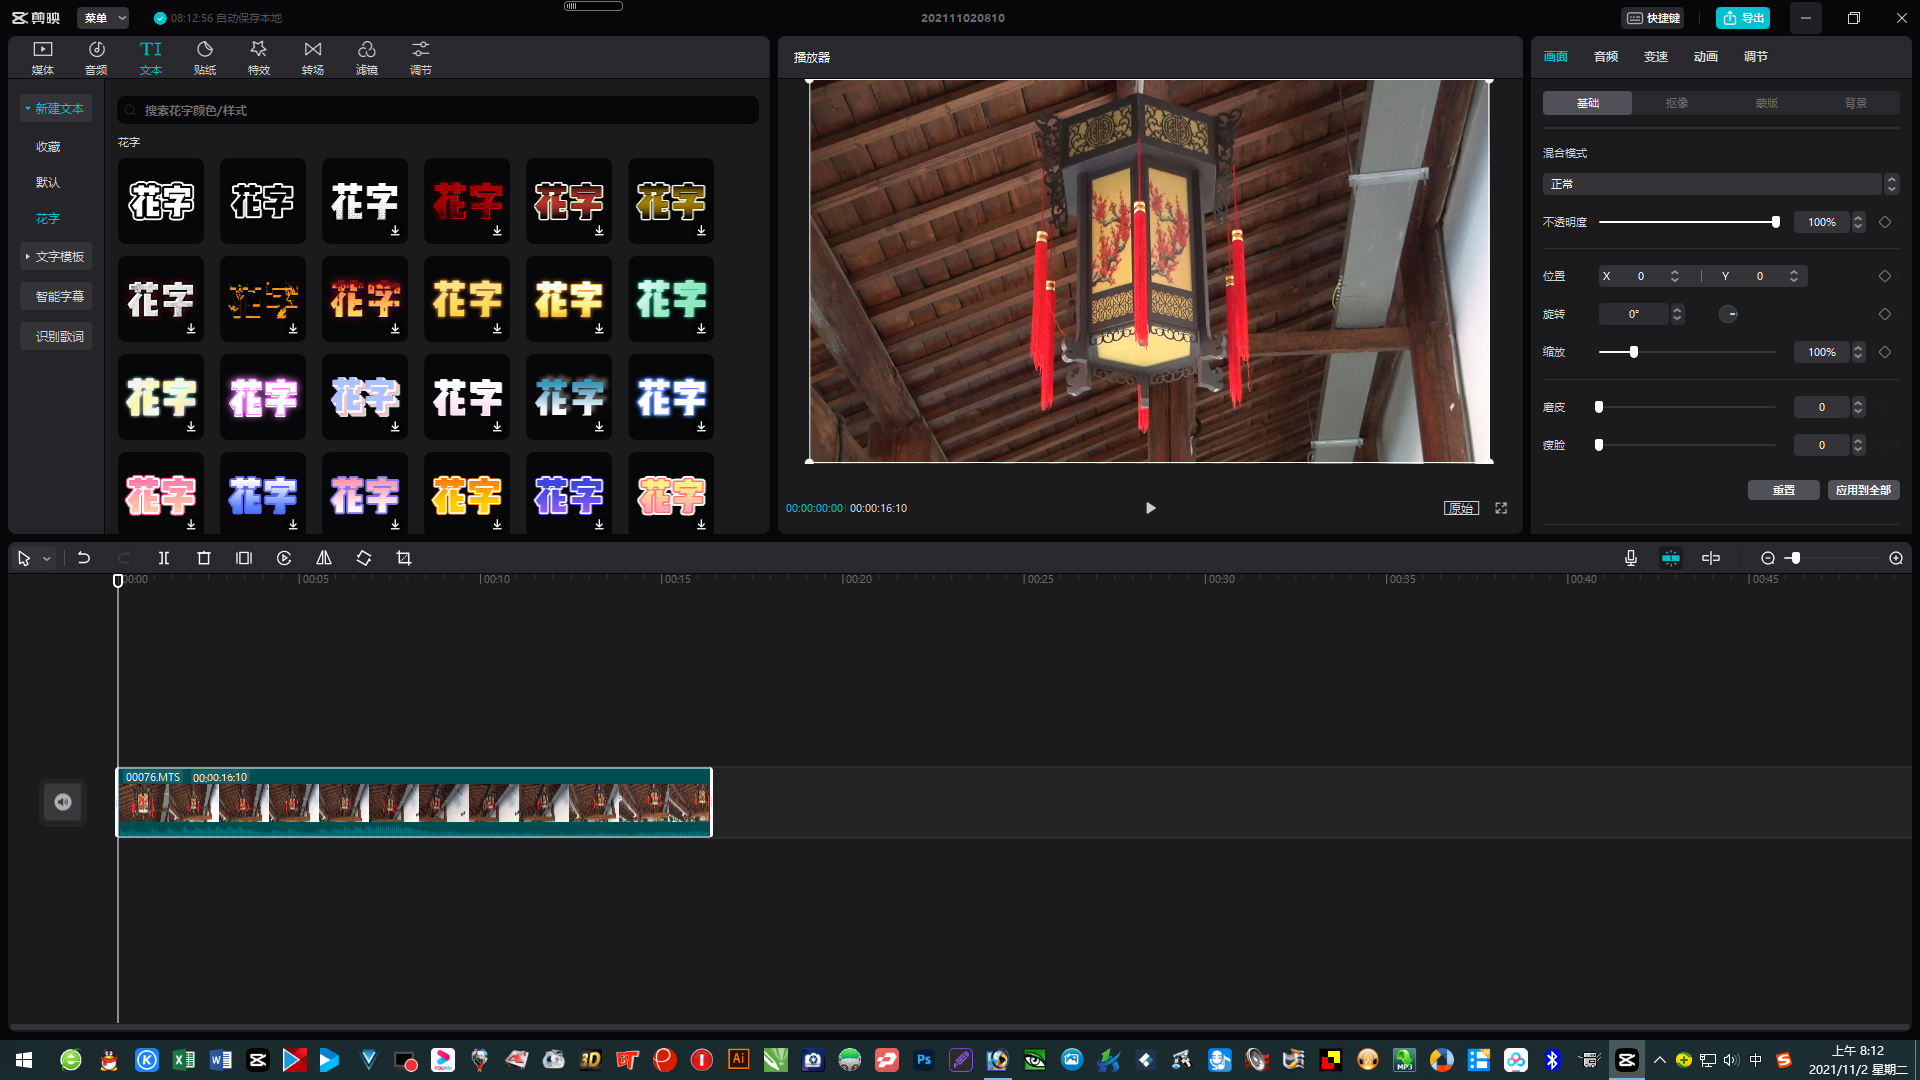Open the 转场 transitions tab

pyautogui.click(x=313, y=58)
